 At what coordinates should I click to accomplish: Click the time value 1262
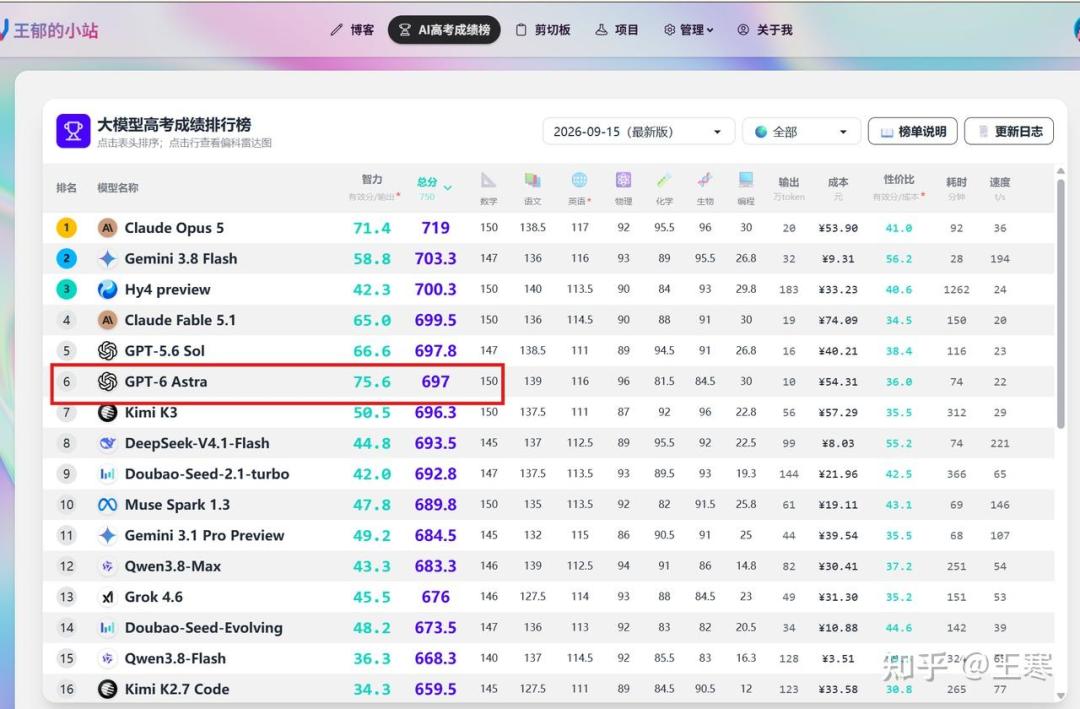tap(956, 290)
